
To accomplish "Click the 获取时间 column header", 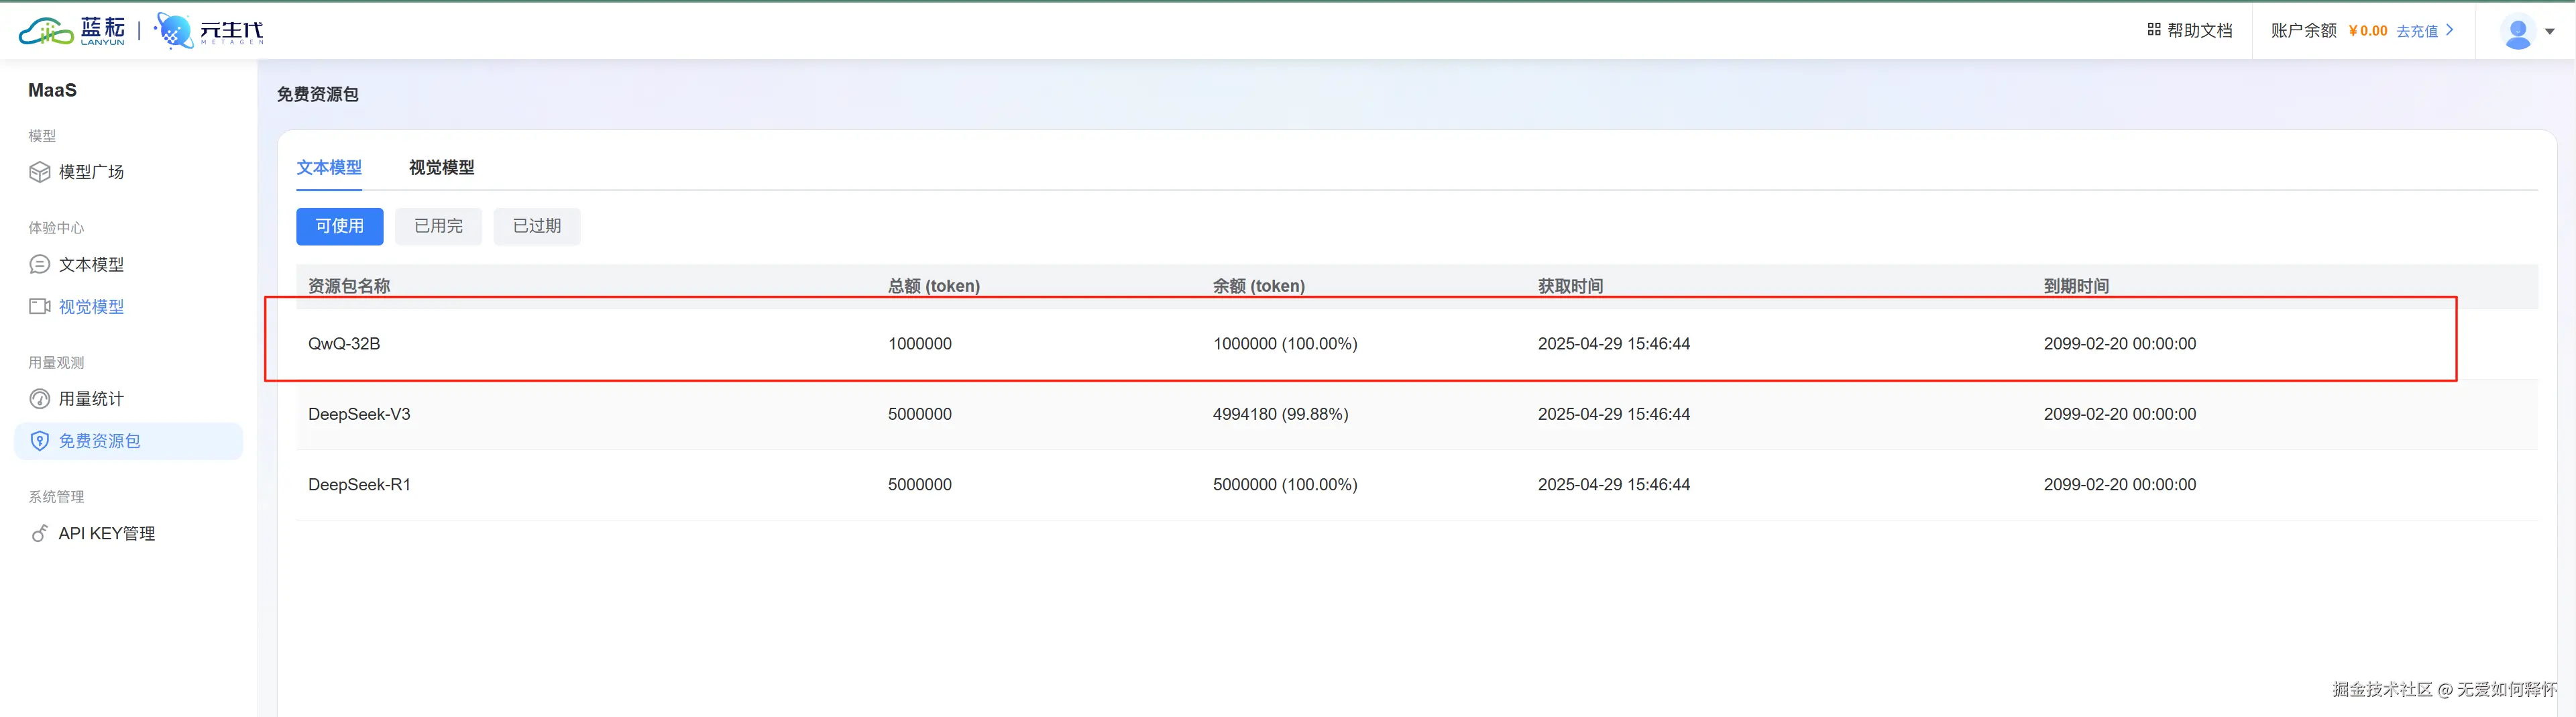I will 1570,286.
